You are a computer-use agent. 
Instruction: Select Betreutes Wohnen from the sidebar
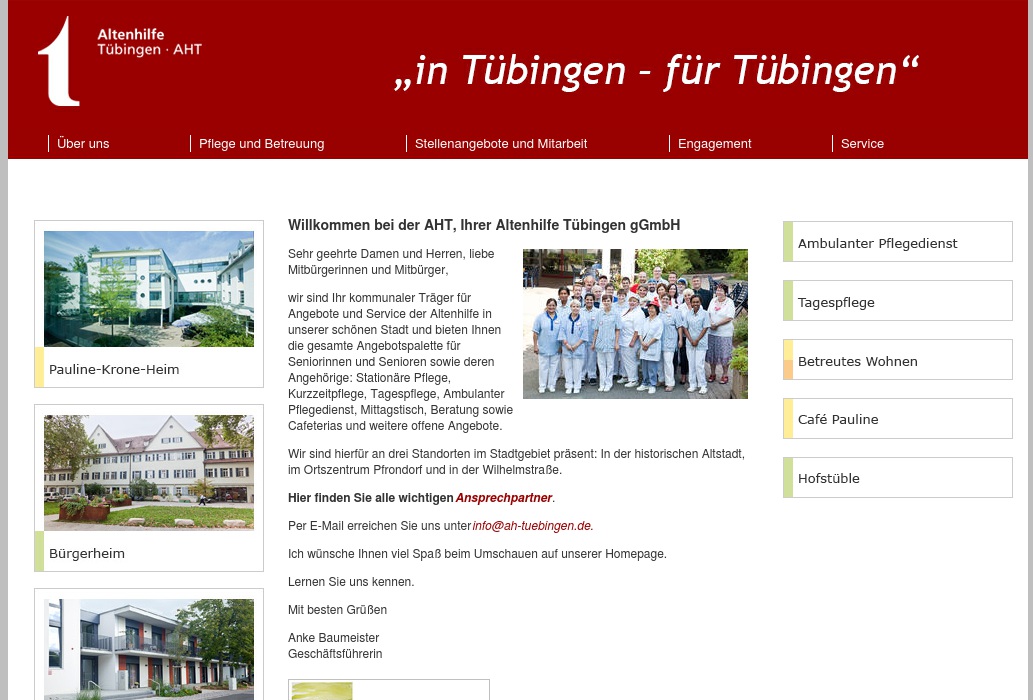[x=858, y=360]
